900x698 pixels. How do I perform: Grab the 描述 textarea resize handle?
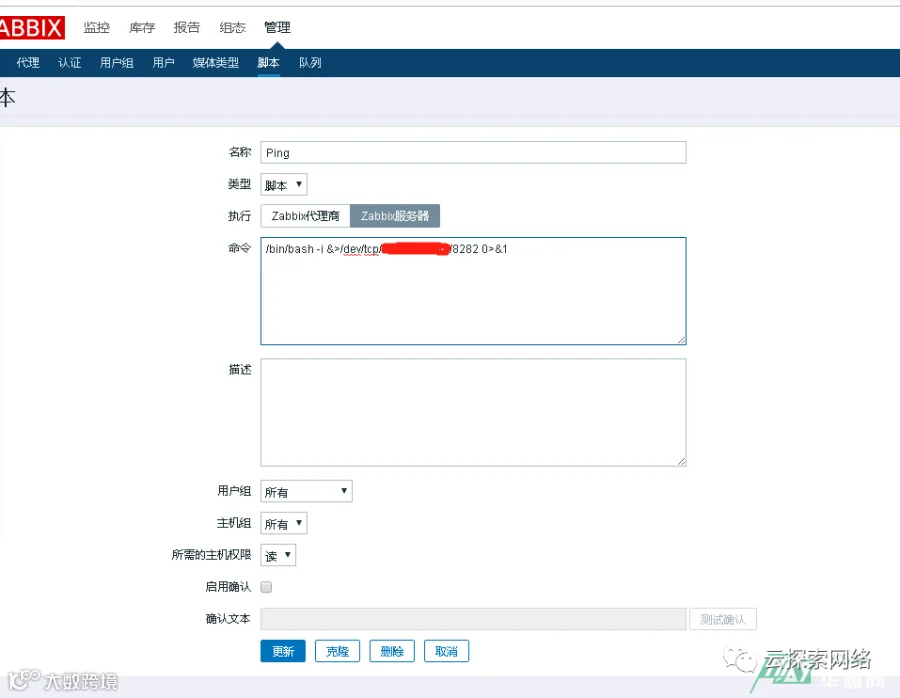pyautogui.click(x=681, y=462)
